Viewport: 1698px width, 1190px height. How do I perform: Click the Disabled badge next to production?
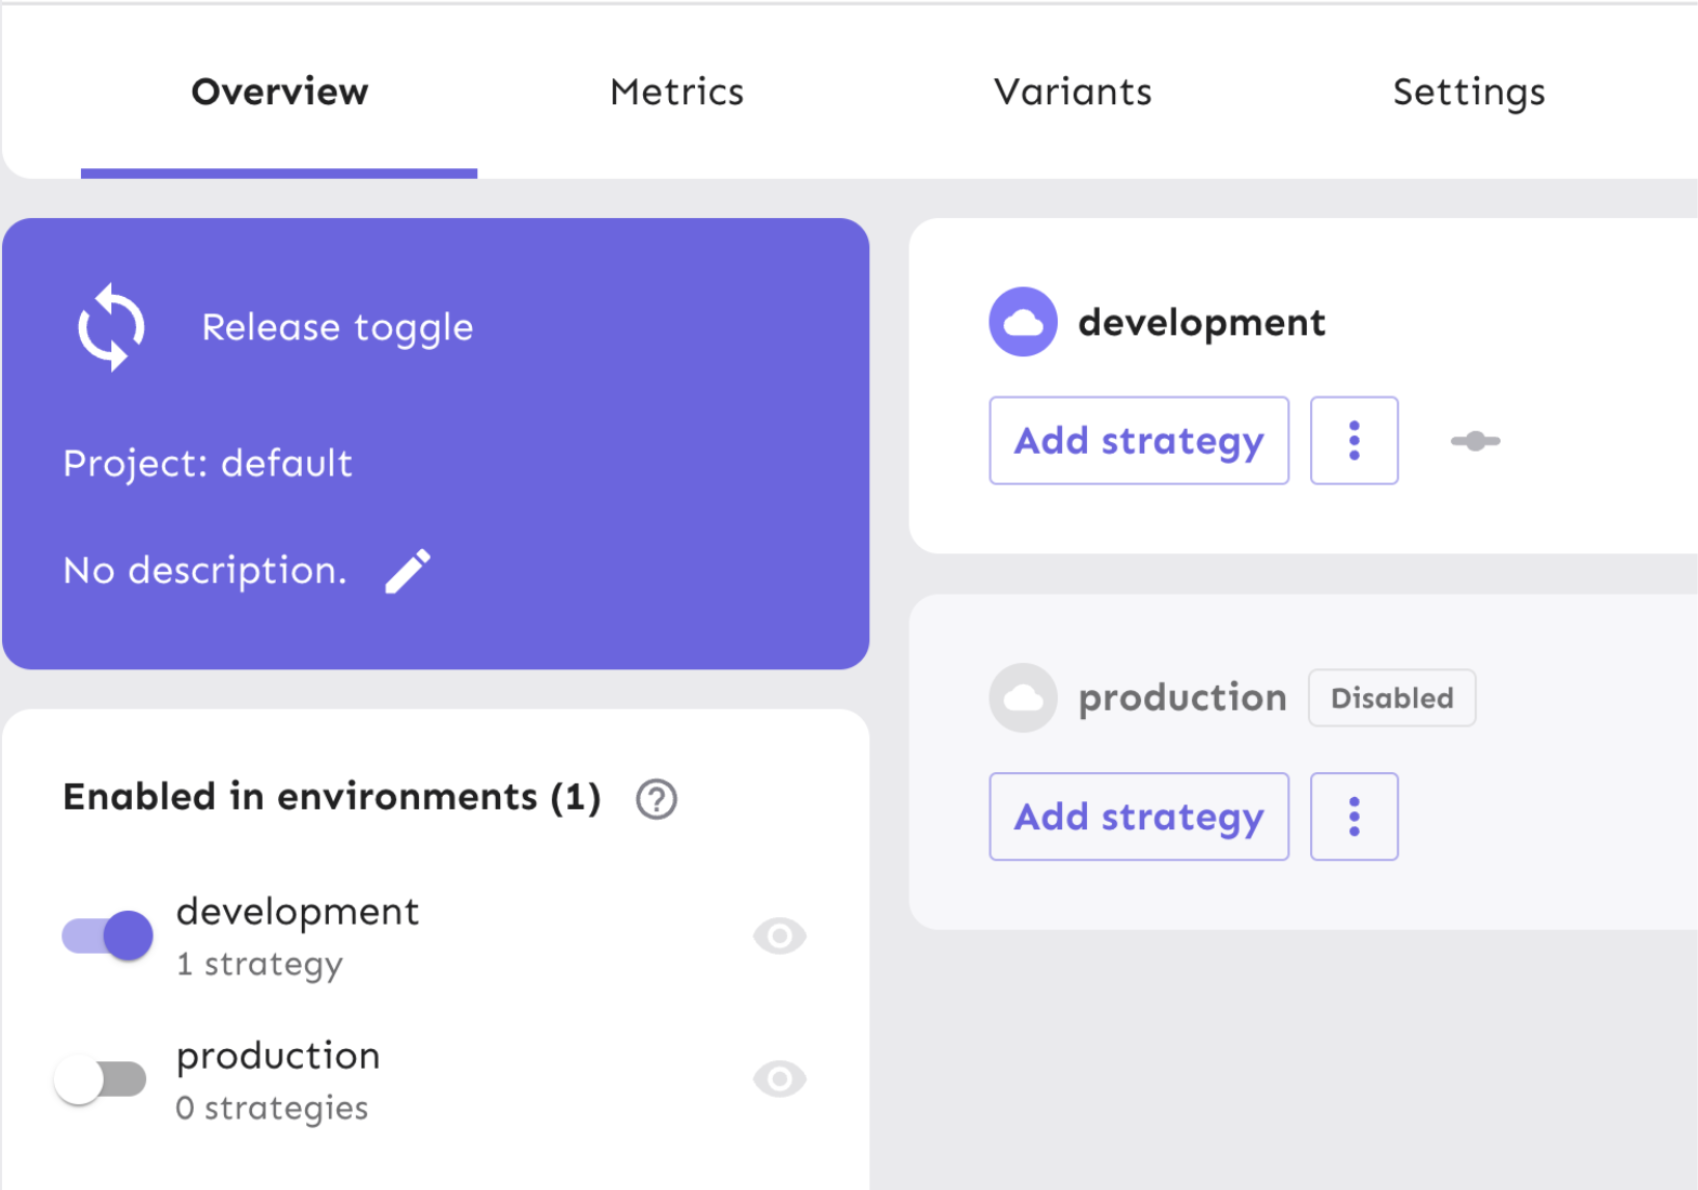coord(1391,697)
